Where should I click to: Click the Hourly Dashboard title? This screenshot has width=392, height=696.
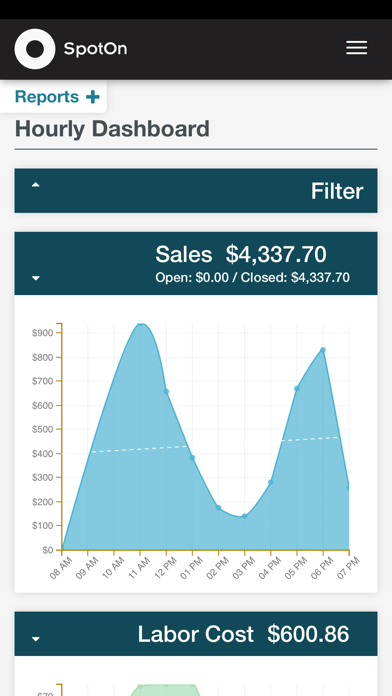pos(112,129)
